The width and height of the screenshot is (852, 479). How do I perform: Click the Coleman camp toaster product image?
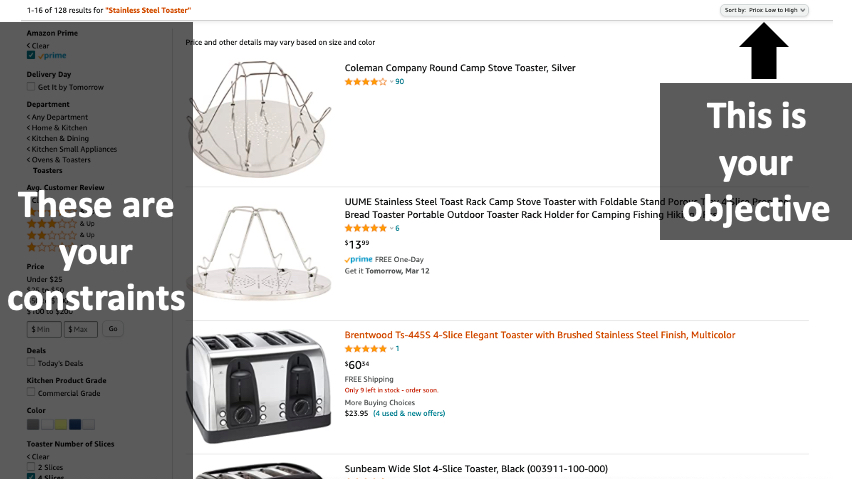pyautogui.click(x=259, y=119)
